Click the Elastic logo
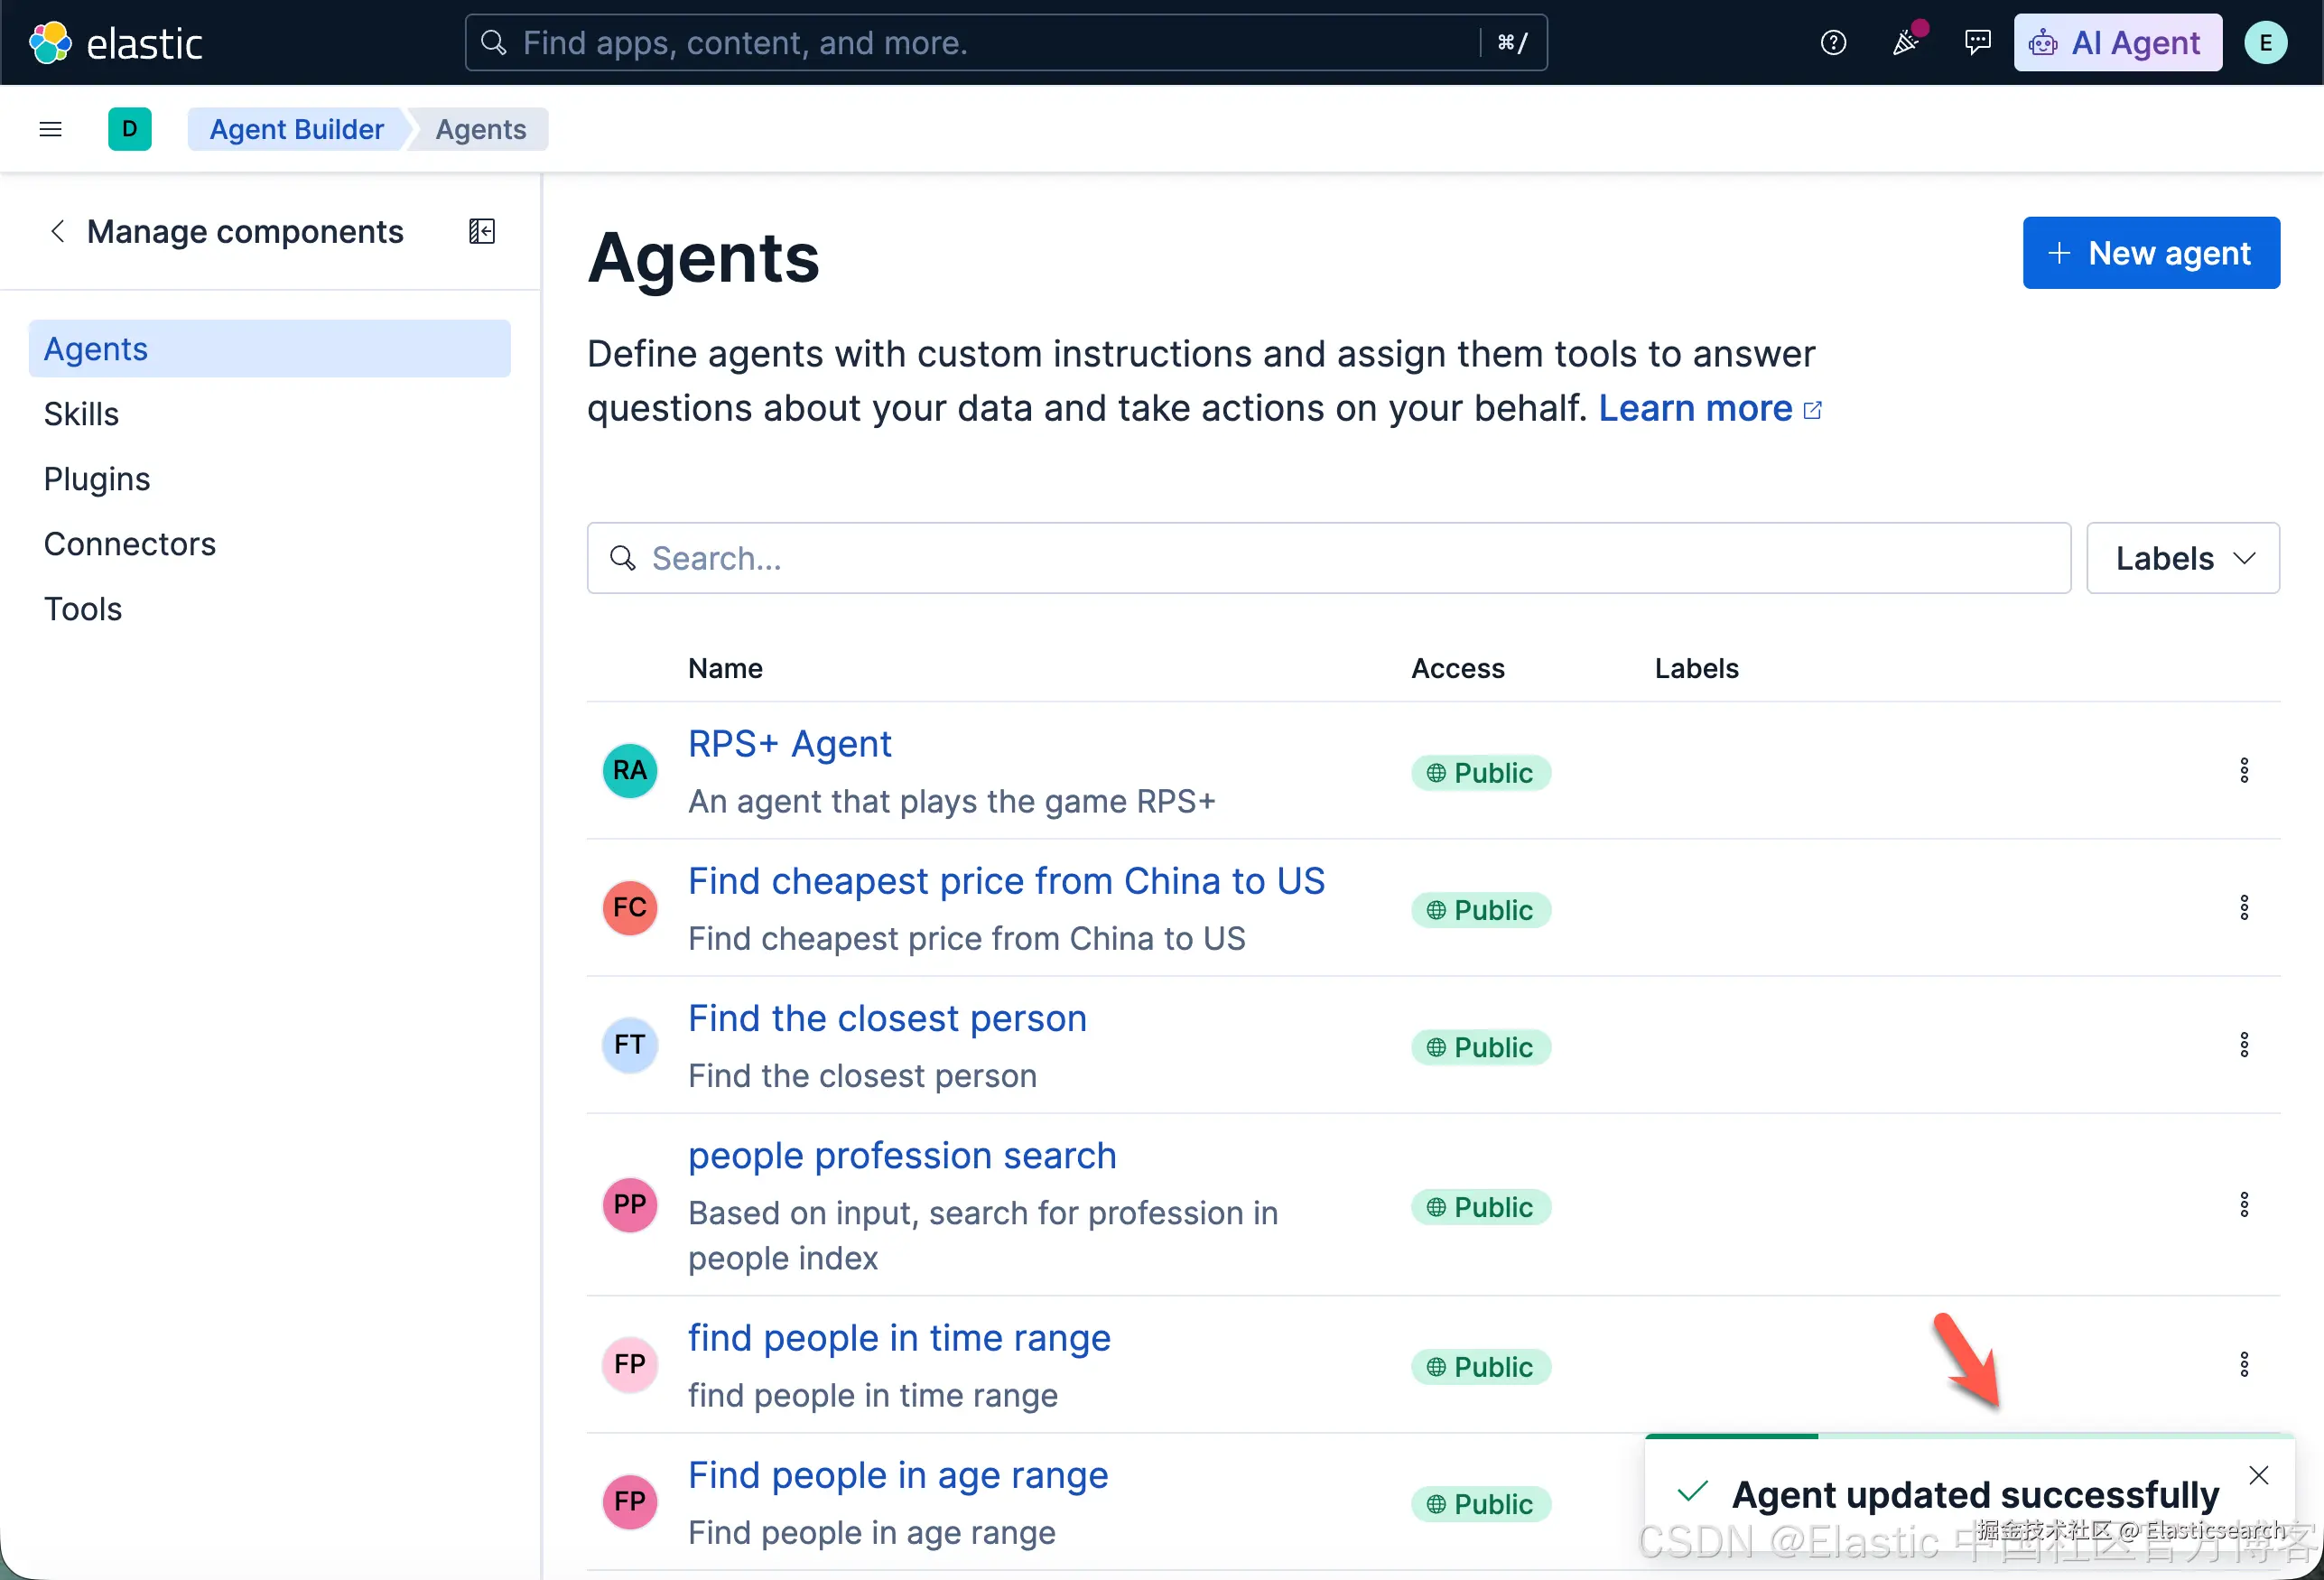 click(x=115, y=43)
